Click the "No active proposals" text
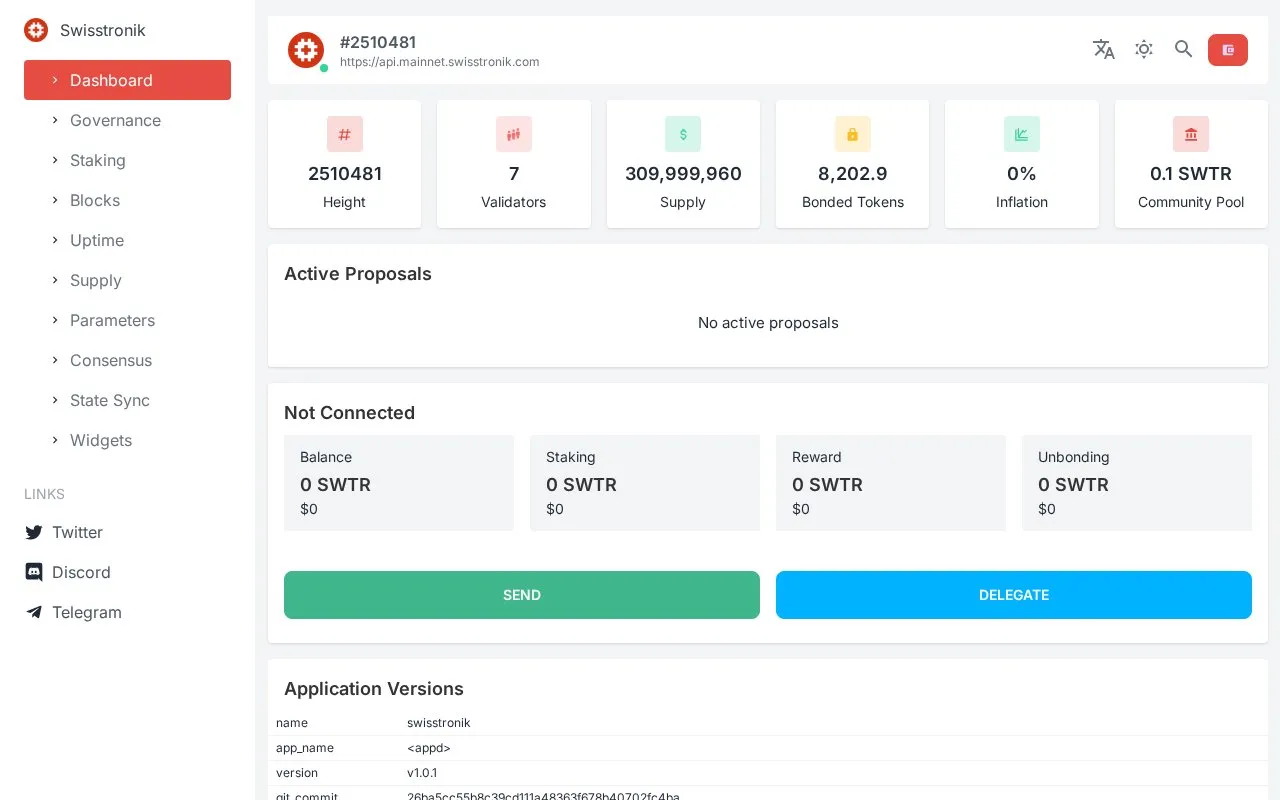This screenshot has height=800, width=1280. pyautogui.click(x=768, y=323)
